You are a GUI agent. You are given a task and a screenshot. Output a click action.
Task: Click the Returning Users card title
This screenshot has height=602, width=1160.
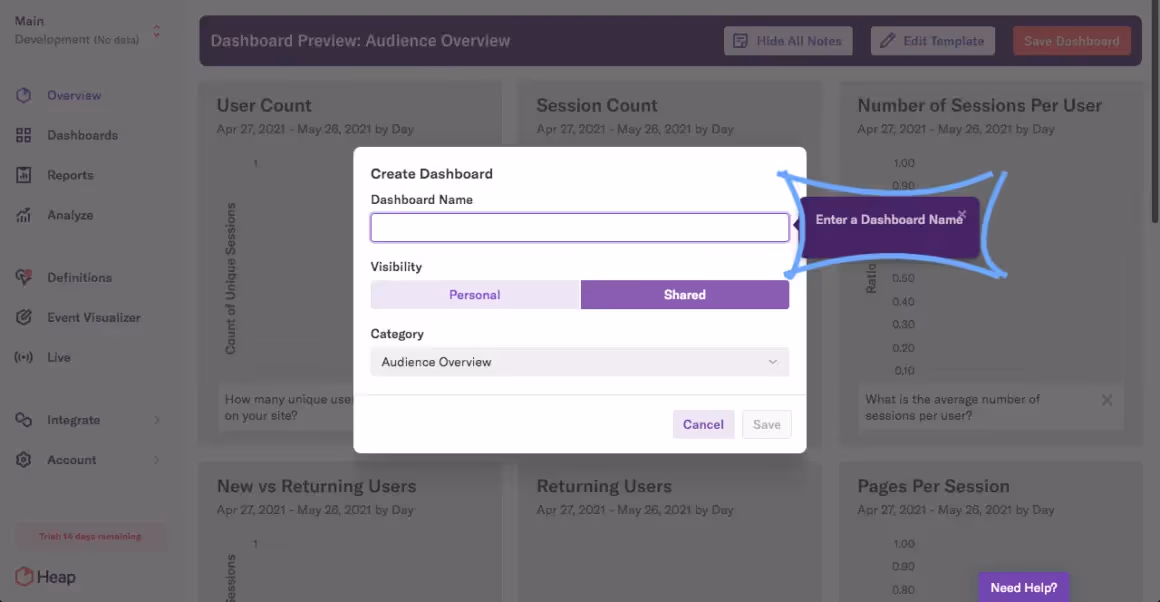pyautogui.click(x=604, y=486)
